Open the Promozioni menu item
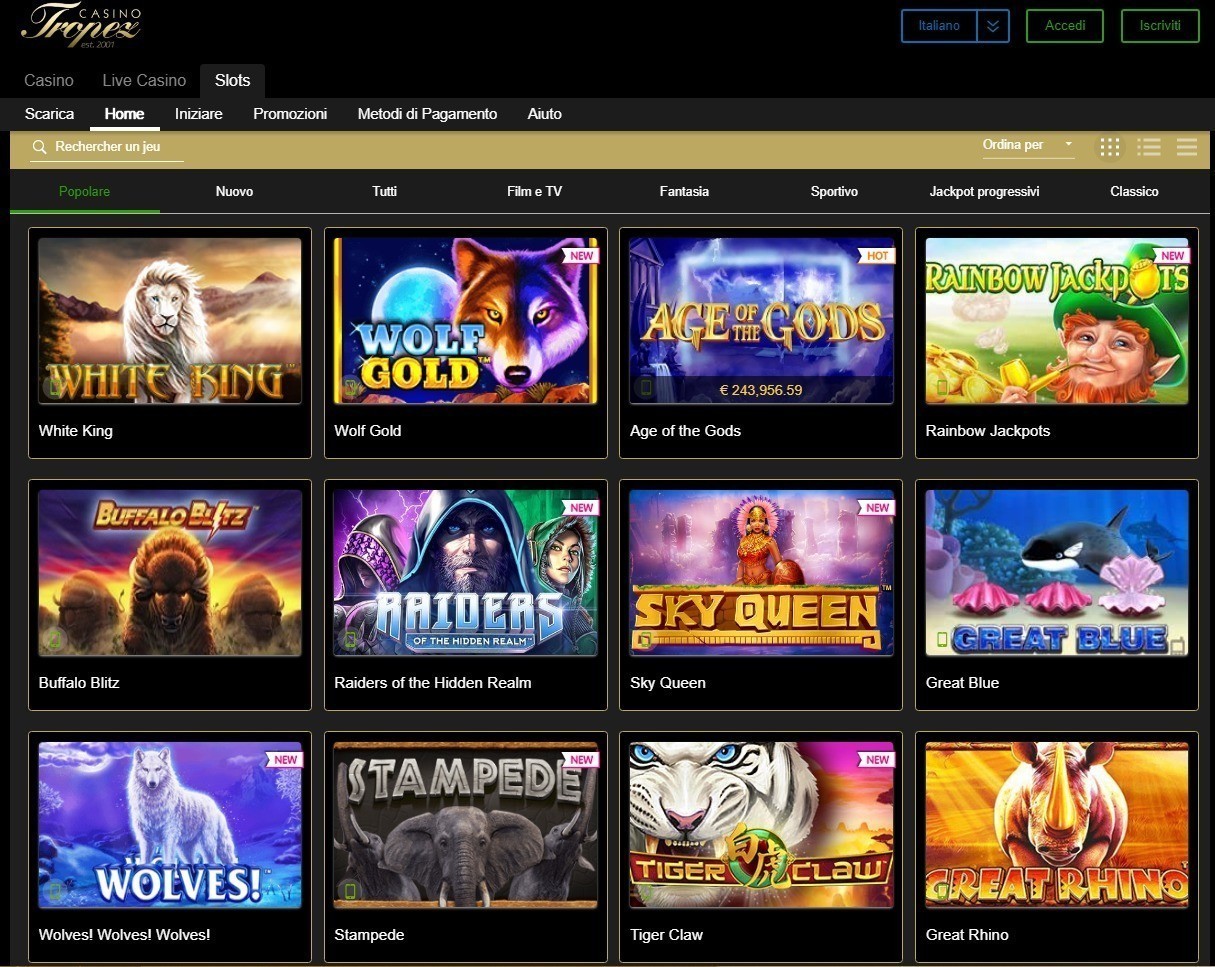Viewport: 1215px width, 967px height. pos(290,114)
